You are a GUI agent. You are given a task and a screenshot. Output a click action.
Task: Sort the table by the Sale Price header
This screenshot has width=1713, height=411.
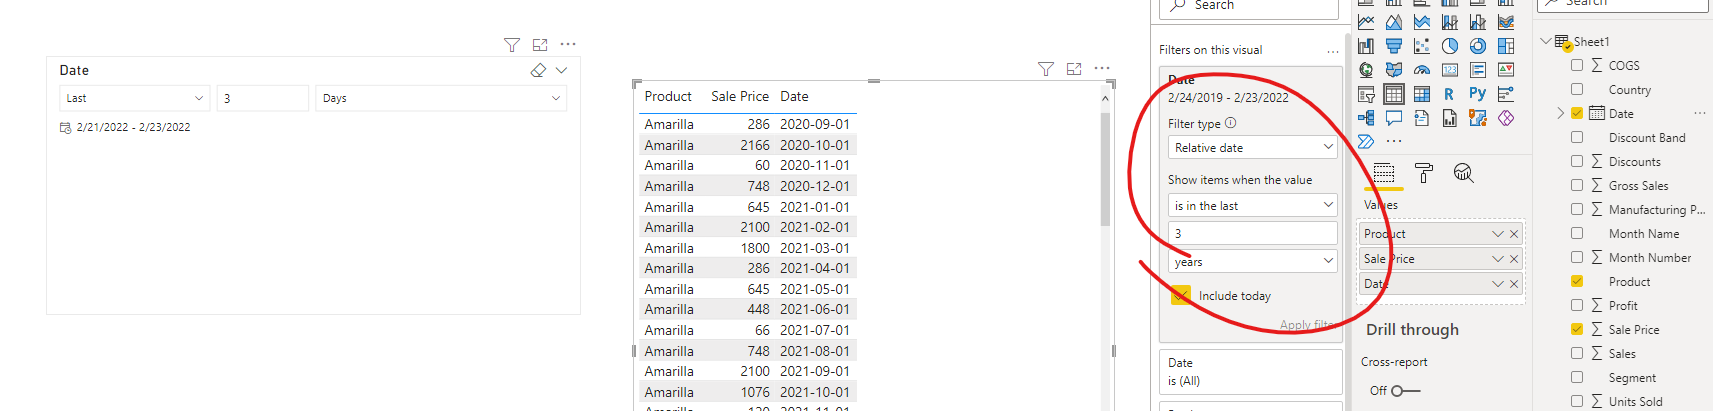(x=740, y=96)
